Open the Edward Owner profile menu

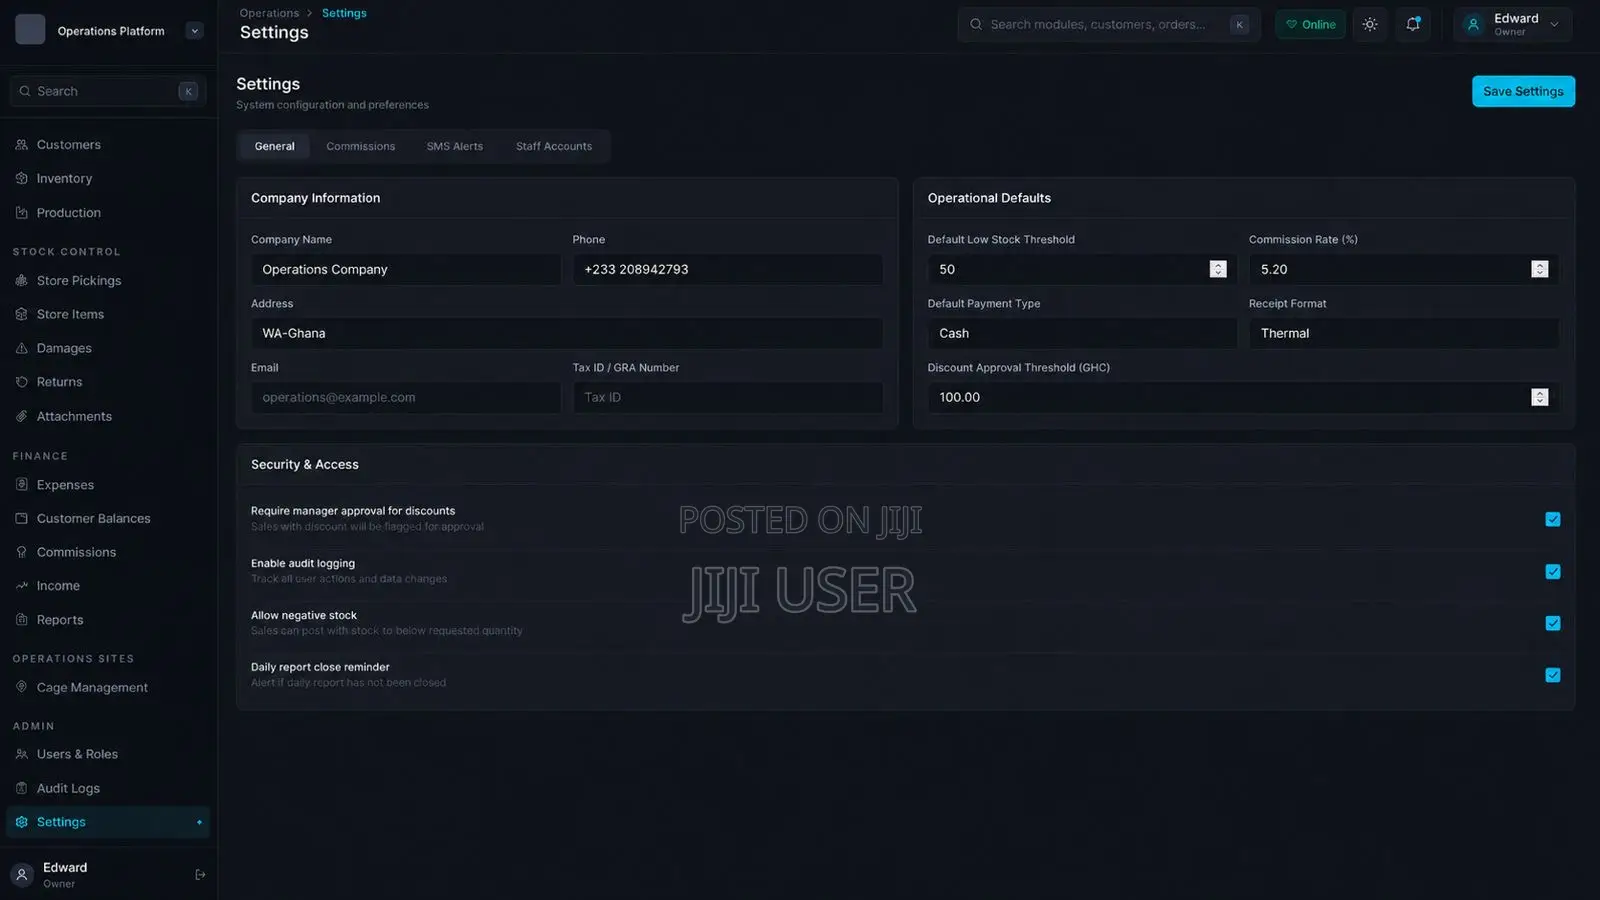(1512, 24)
